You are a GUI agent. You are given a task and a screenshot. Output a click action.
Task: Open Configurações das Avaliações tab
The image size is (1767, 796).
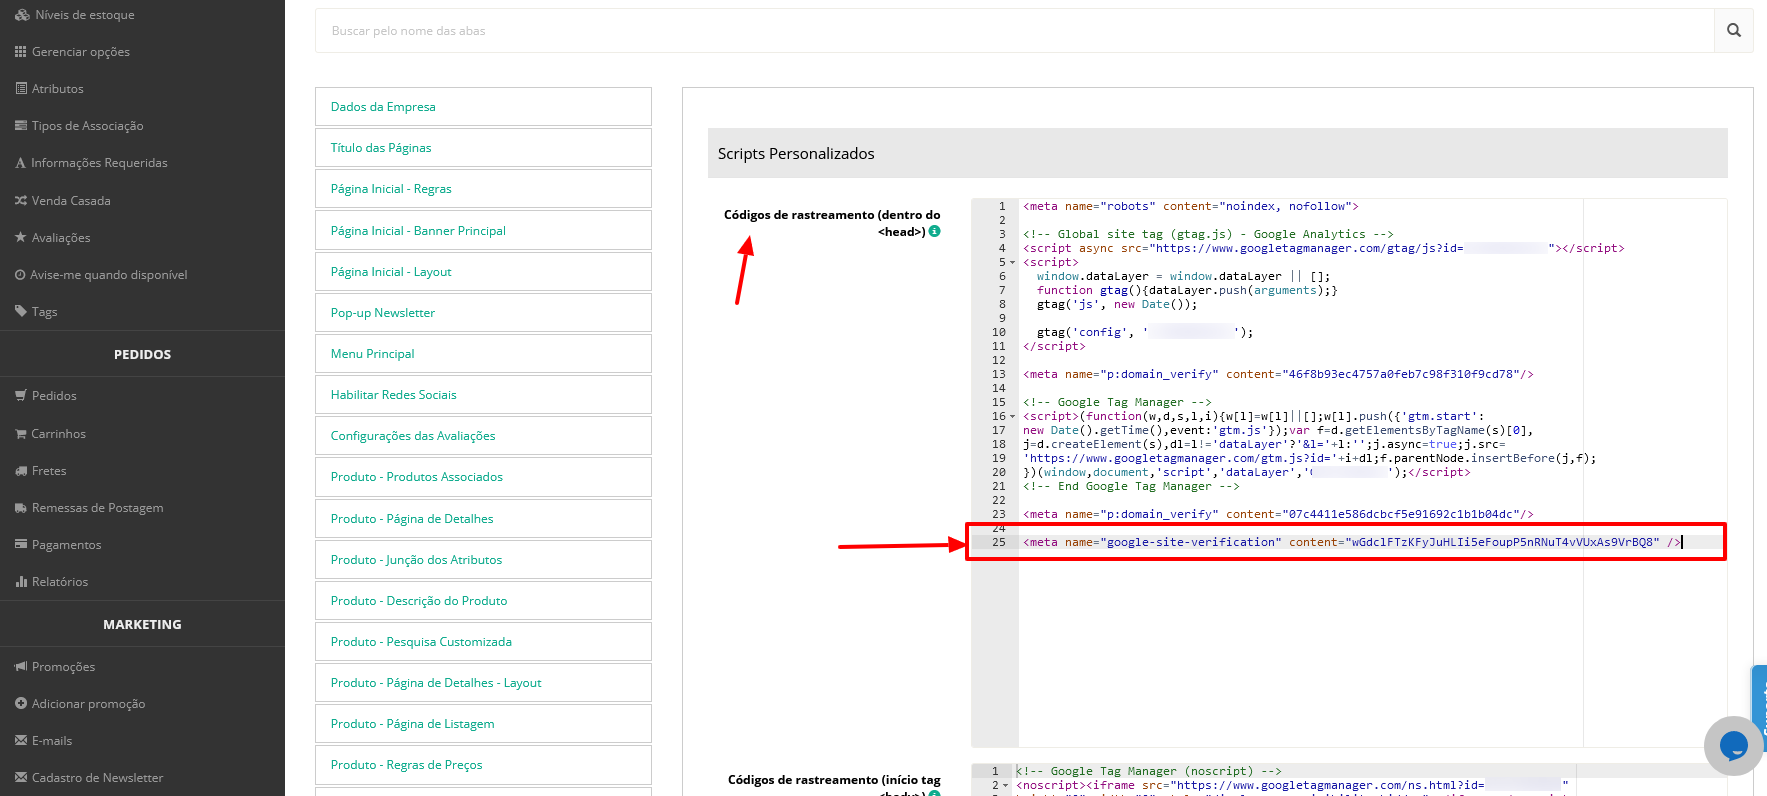[483, 436]
